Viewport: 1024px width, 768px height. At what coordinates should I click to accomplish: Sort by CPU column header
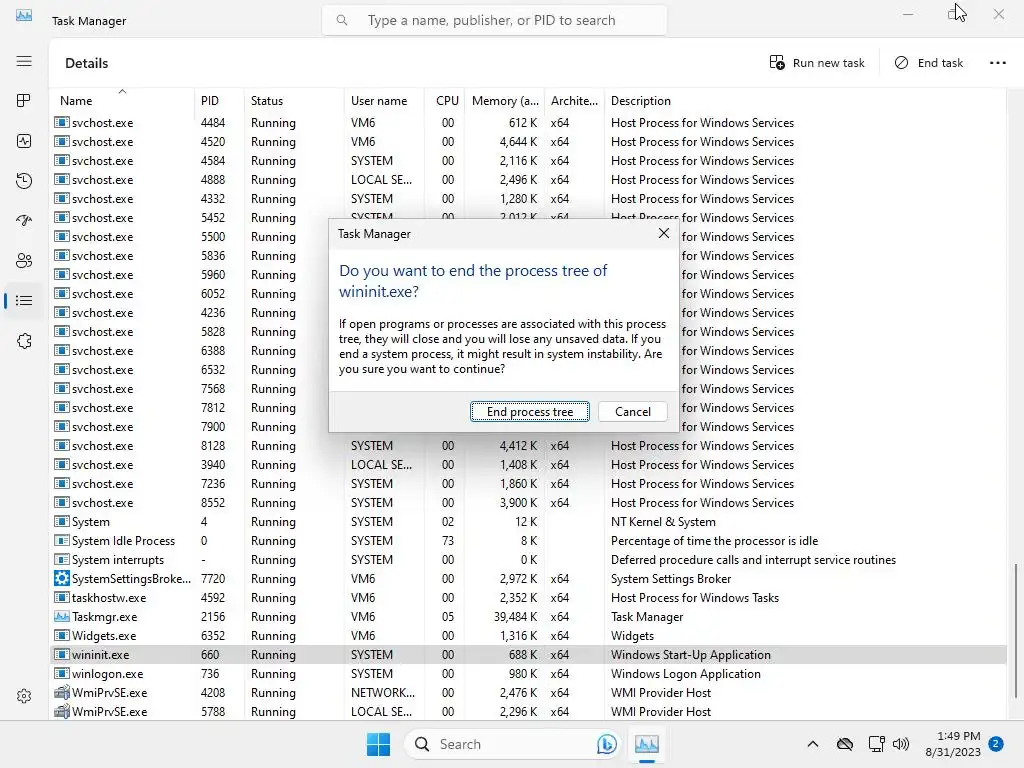[447, 101]
